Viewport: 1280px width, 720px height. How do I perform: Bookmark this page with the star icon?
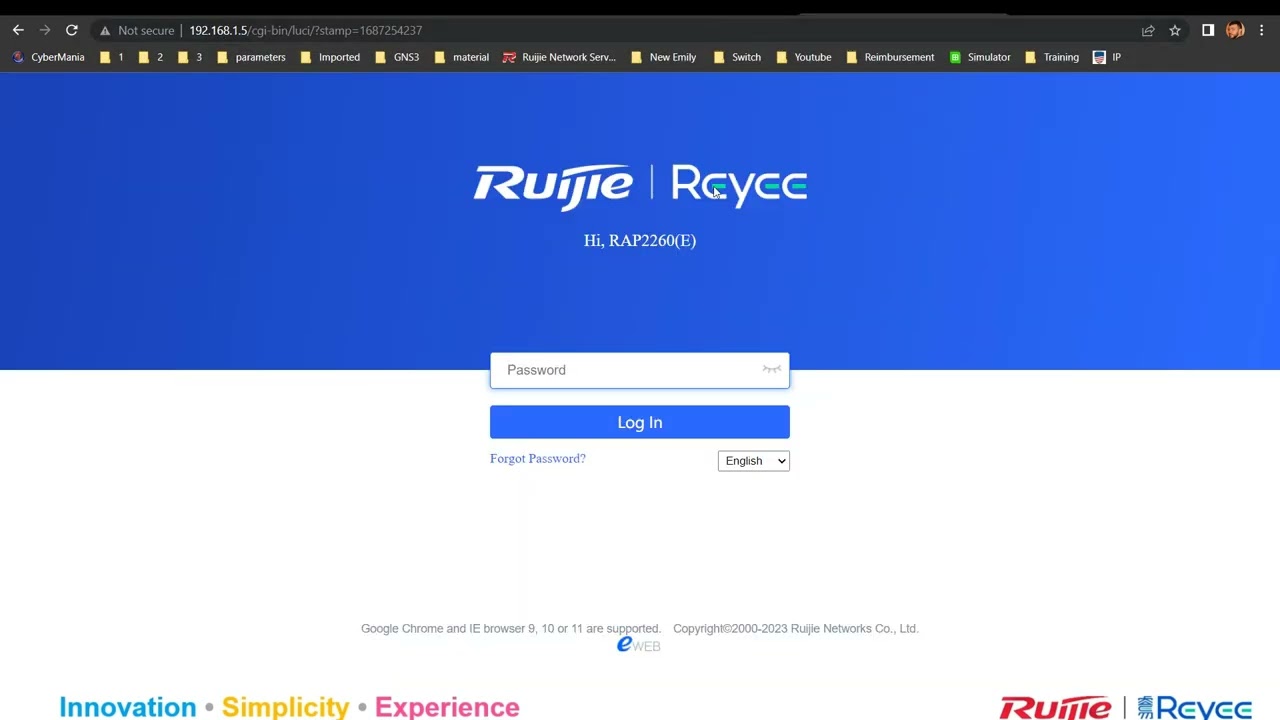pos(1175,30)
